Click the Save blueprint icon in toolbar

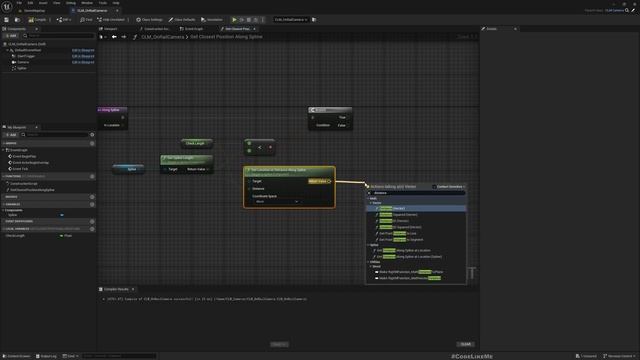(7, 20)
